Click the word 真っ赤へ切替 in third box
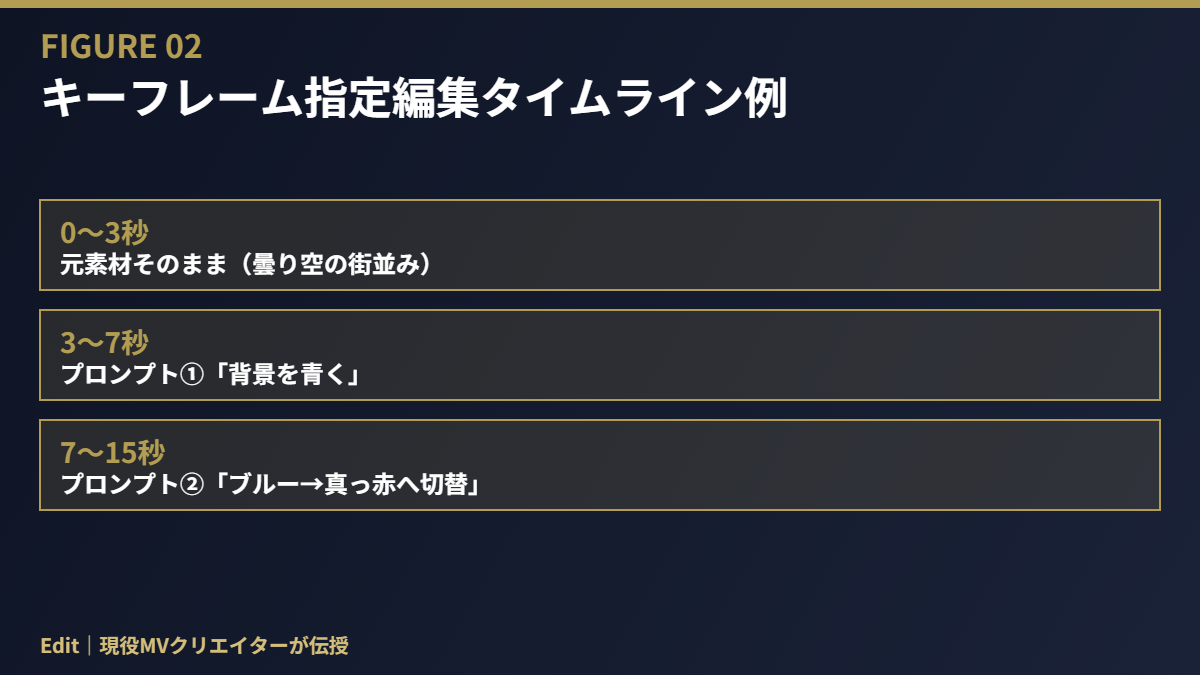The height and width of the screenshot is (675, 1200). [x=398, y=484]
